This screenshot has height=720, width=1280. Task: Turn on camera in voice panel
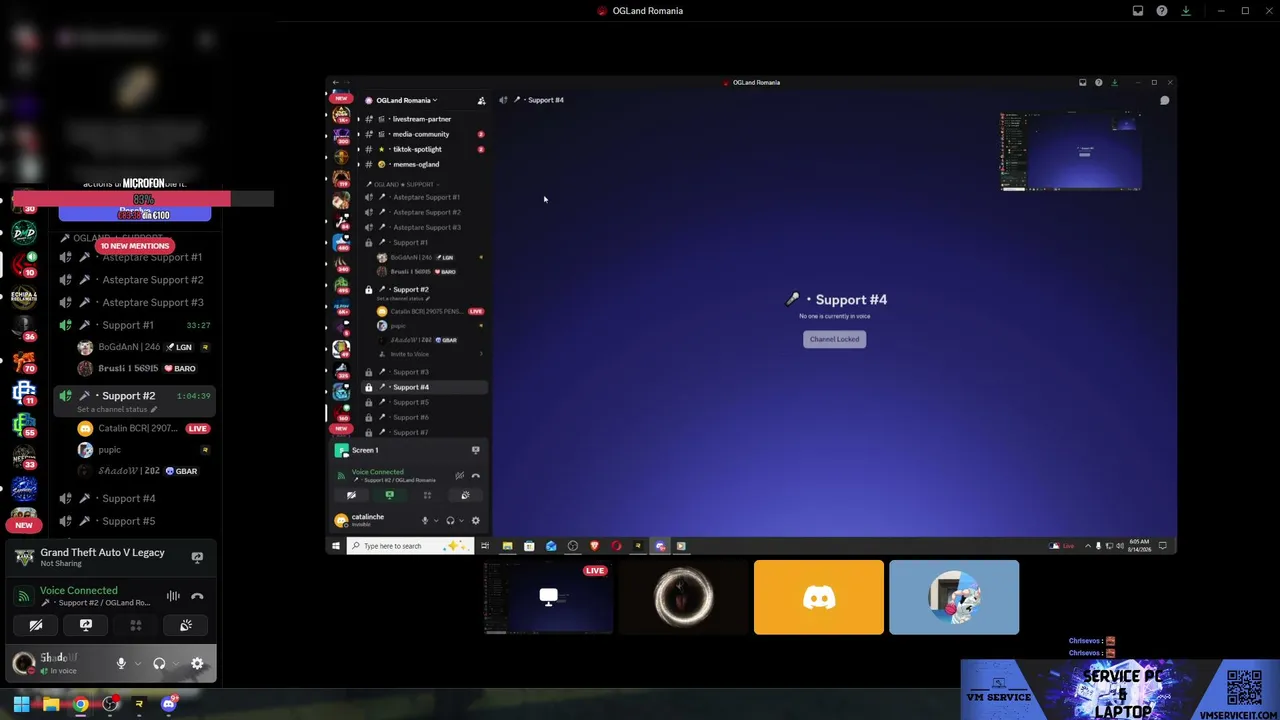pos(36,626)
